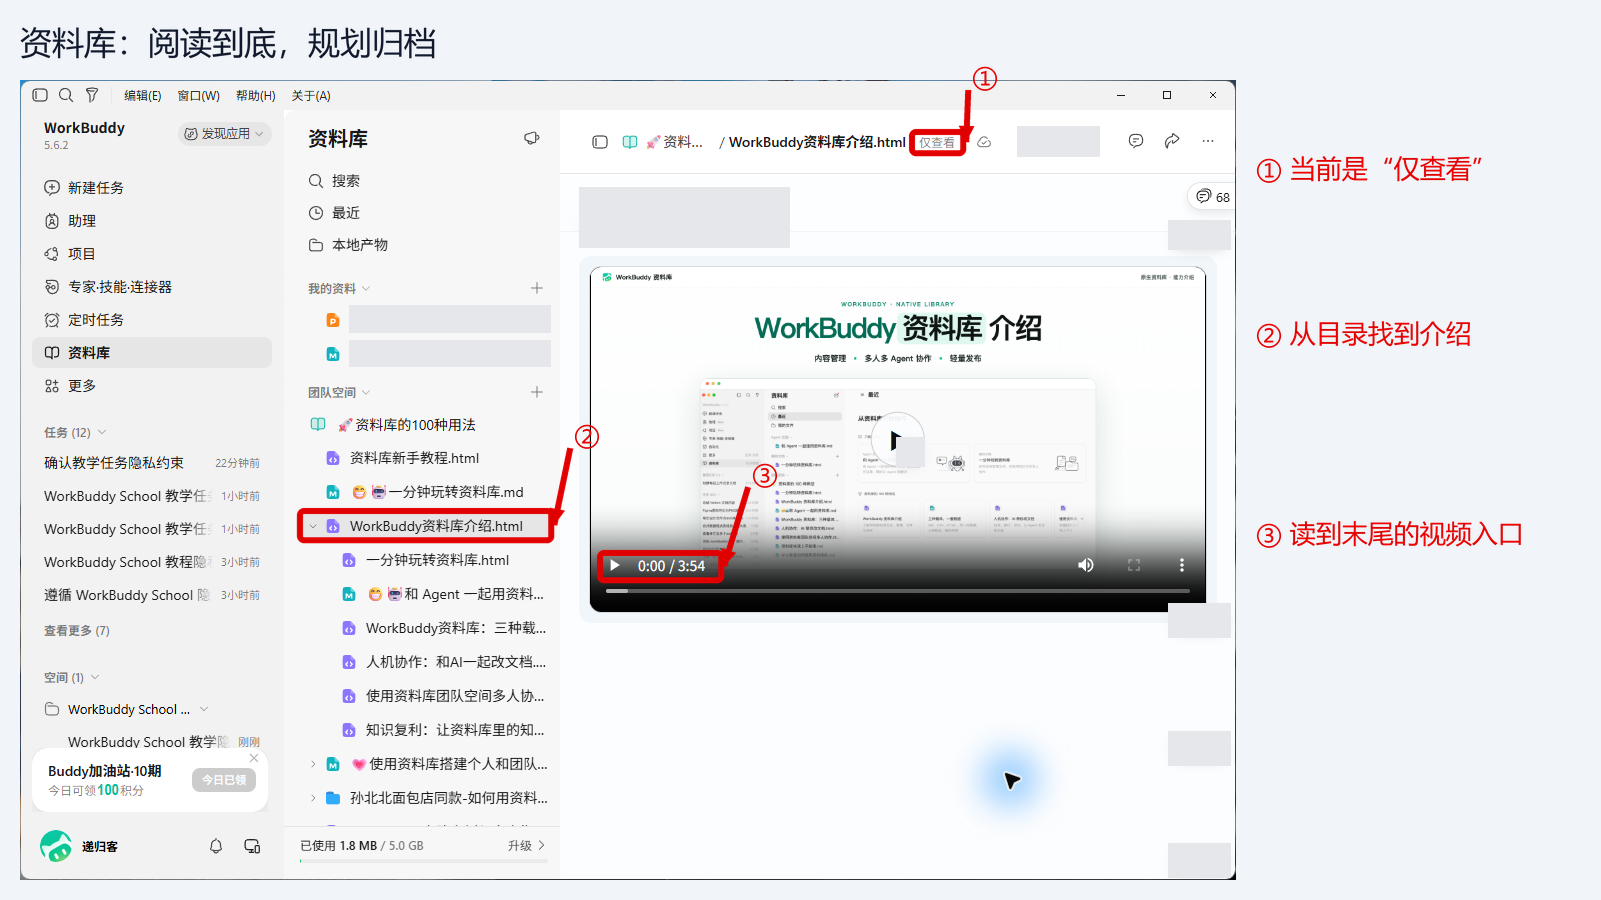1601x900 pixels.
Task: Open the 帮助(H) menu
Action: tap(256, 95)
